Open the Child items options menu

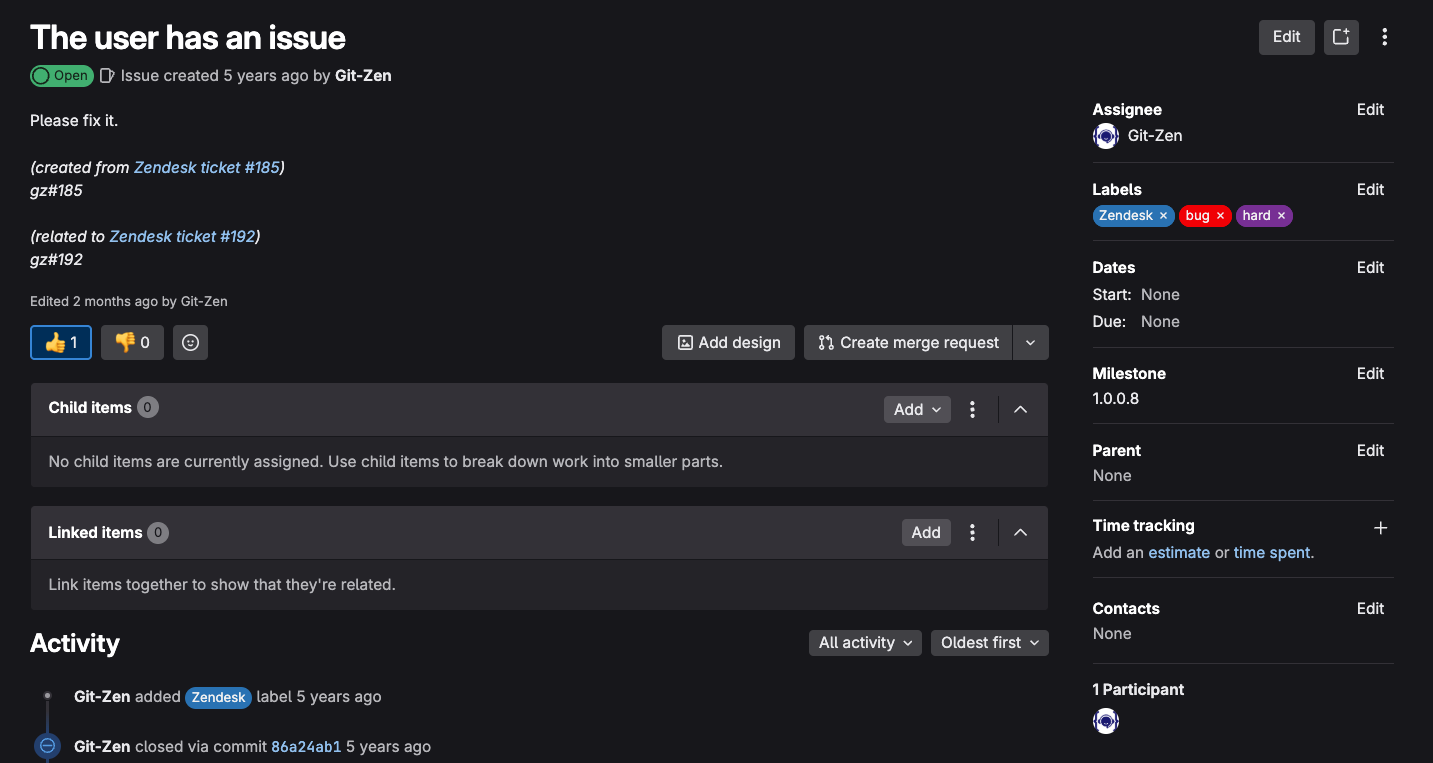pos(972,409)
